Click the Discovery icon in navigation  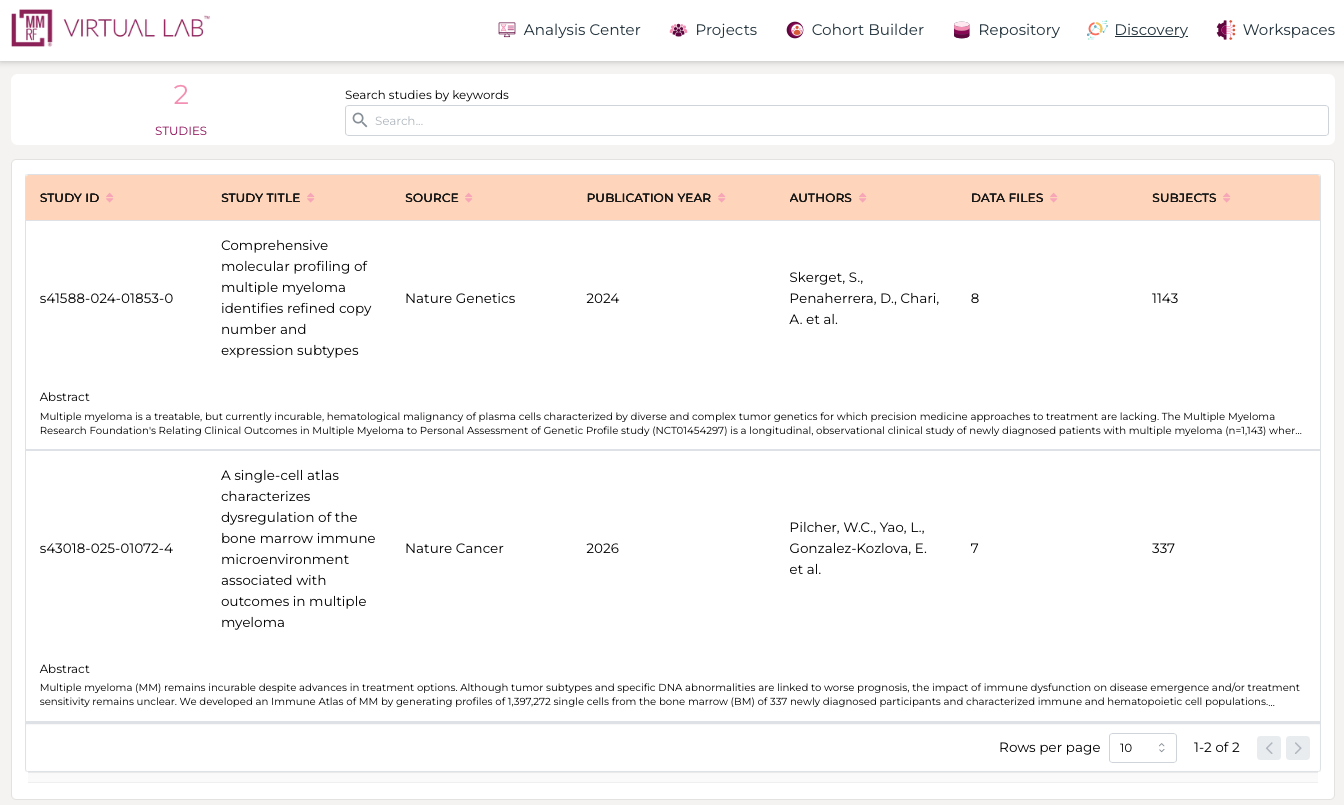coord(1097,30)
